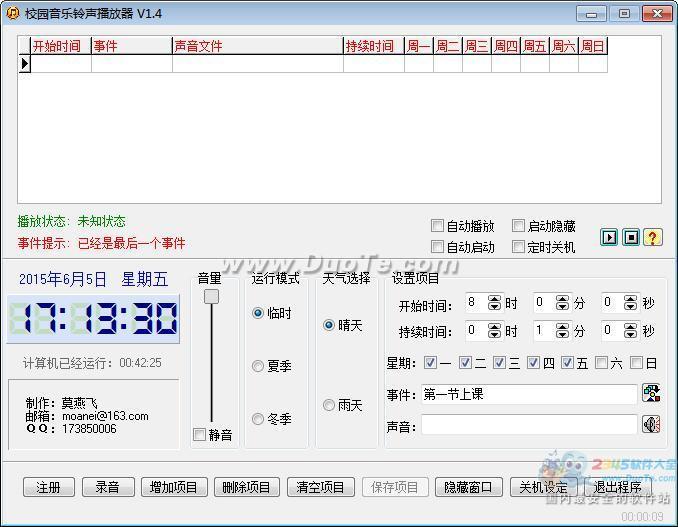Click uptime text 00:42:25

point(140,363)
